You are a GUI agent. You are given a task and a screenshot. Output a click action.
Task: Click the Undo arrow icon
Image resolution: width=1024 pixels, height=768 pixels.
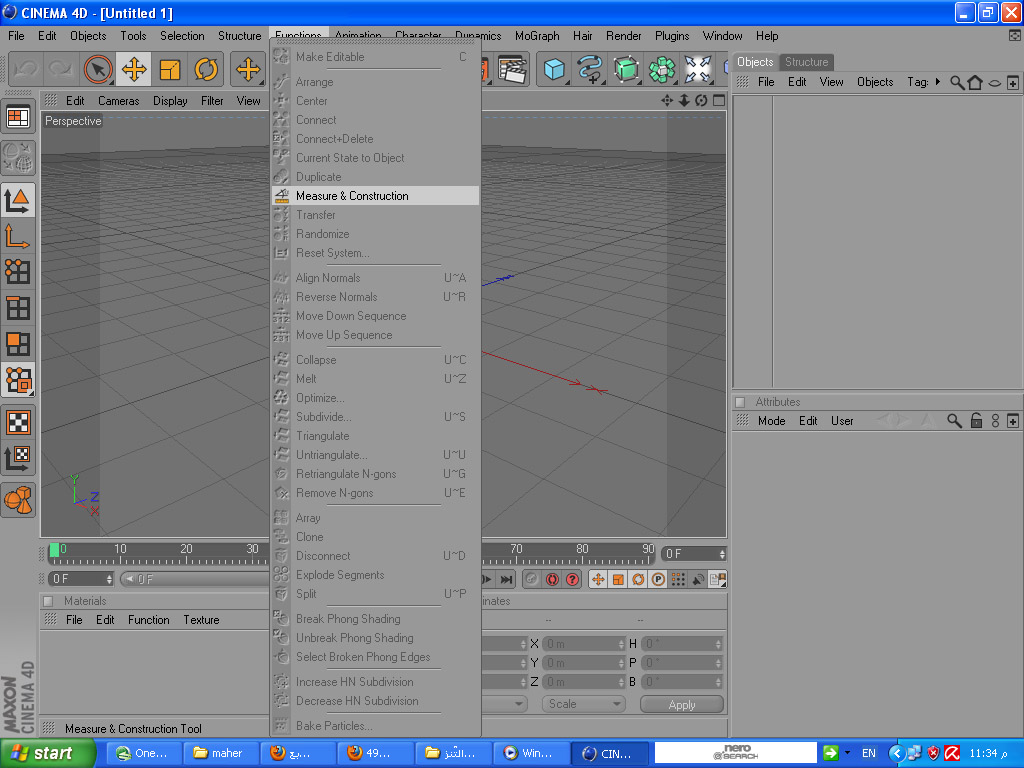point(26,69)
